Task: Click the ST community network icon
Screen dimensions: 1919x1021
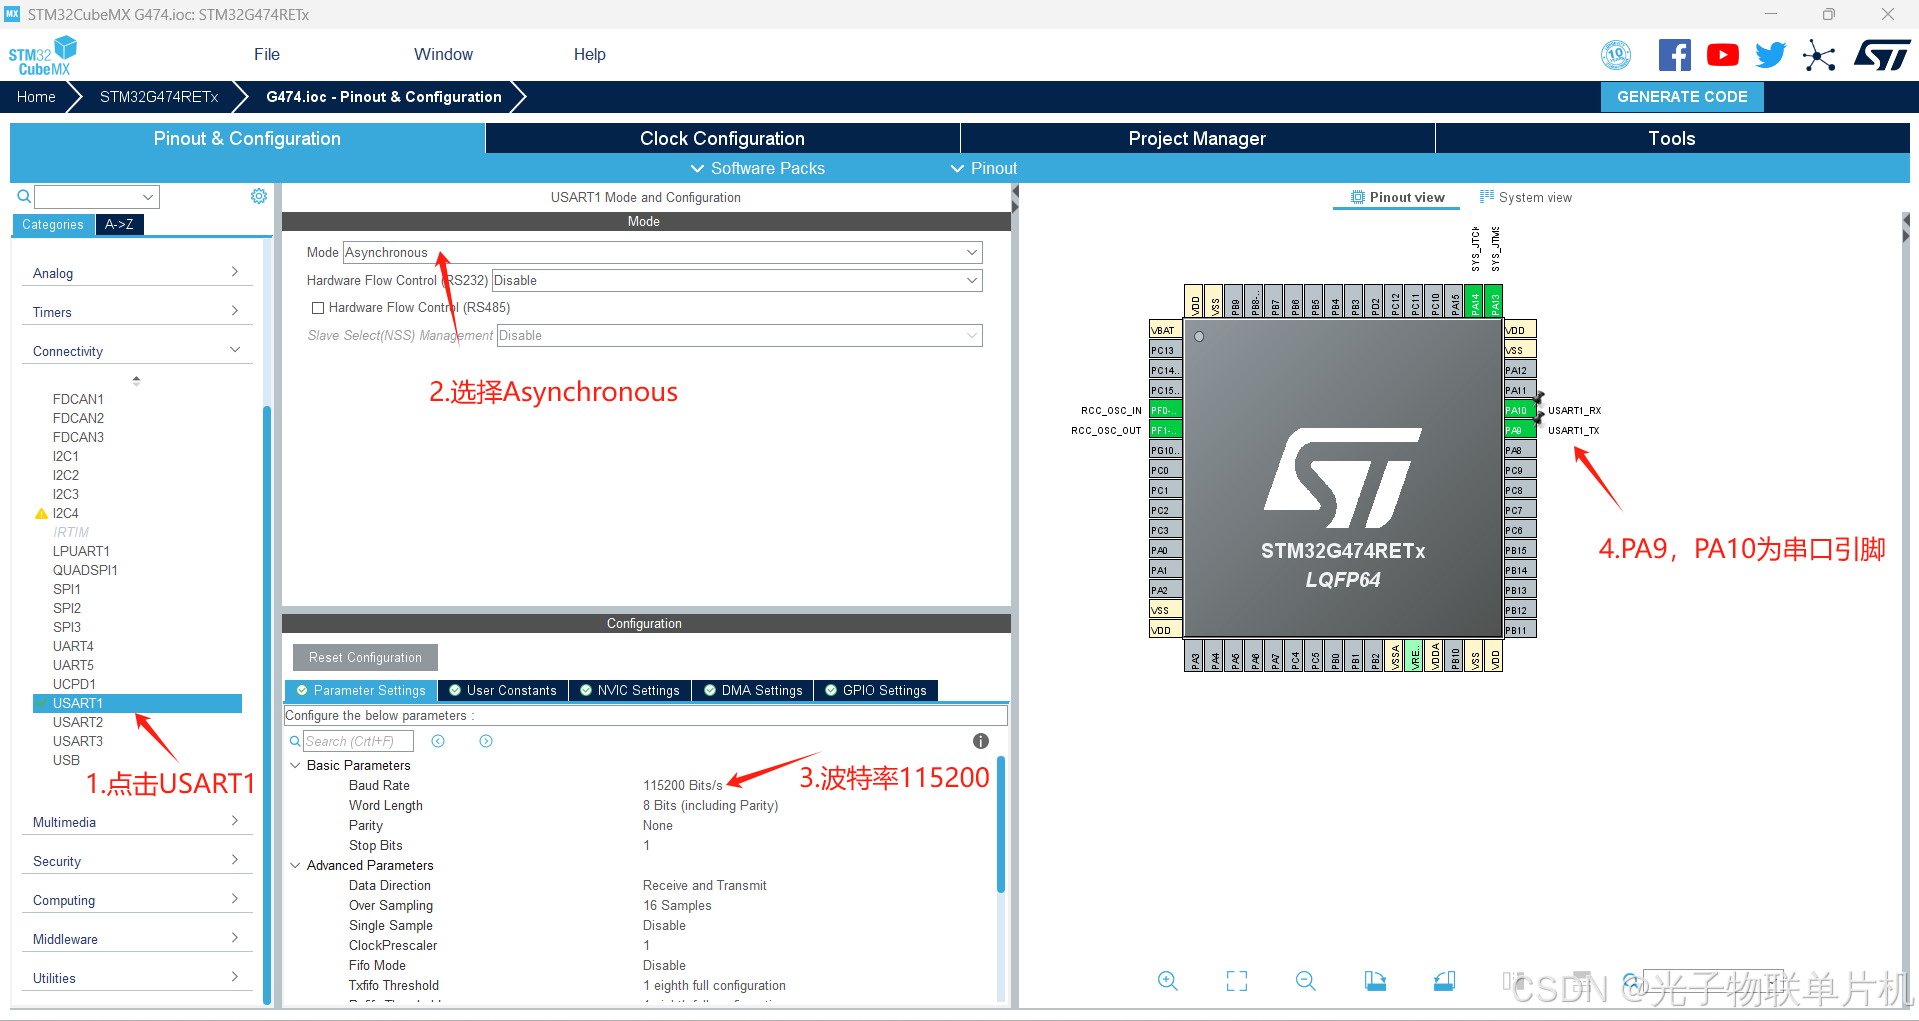Action: [1819, 55]
